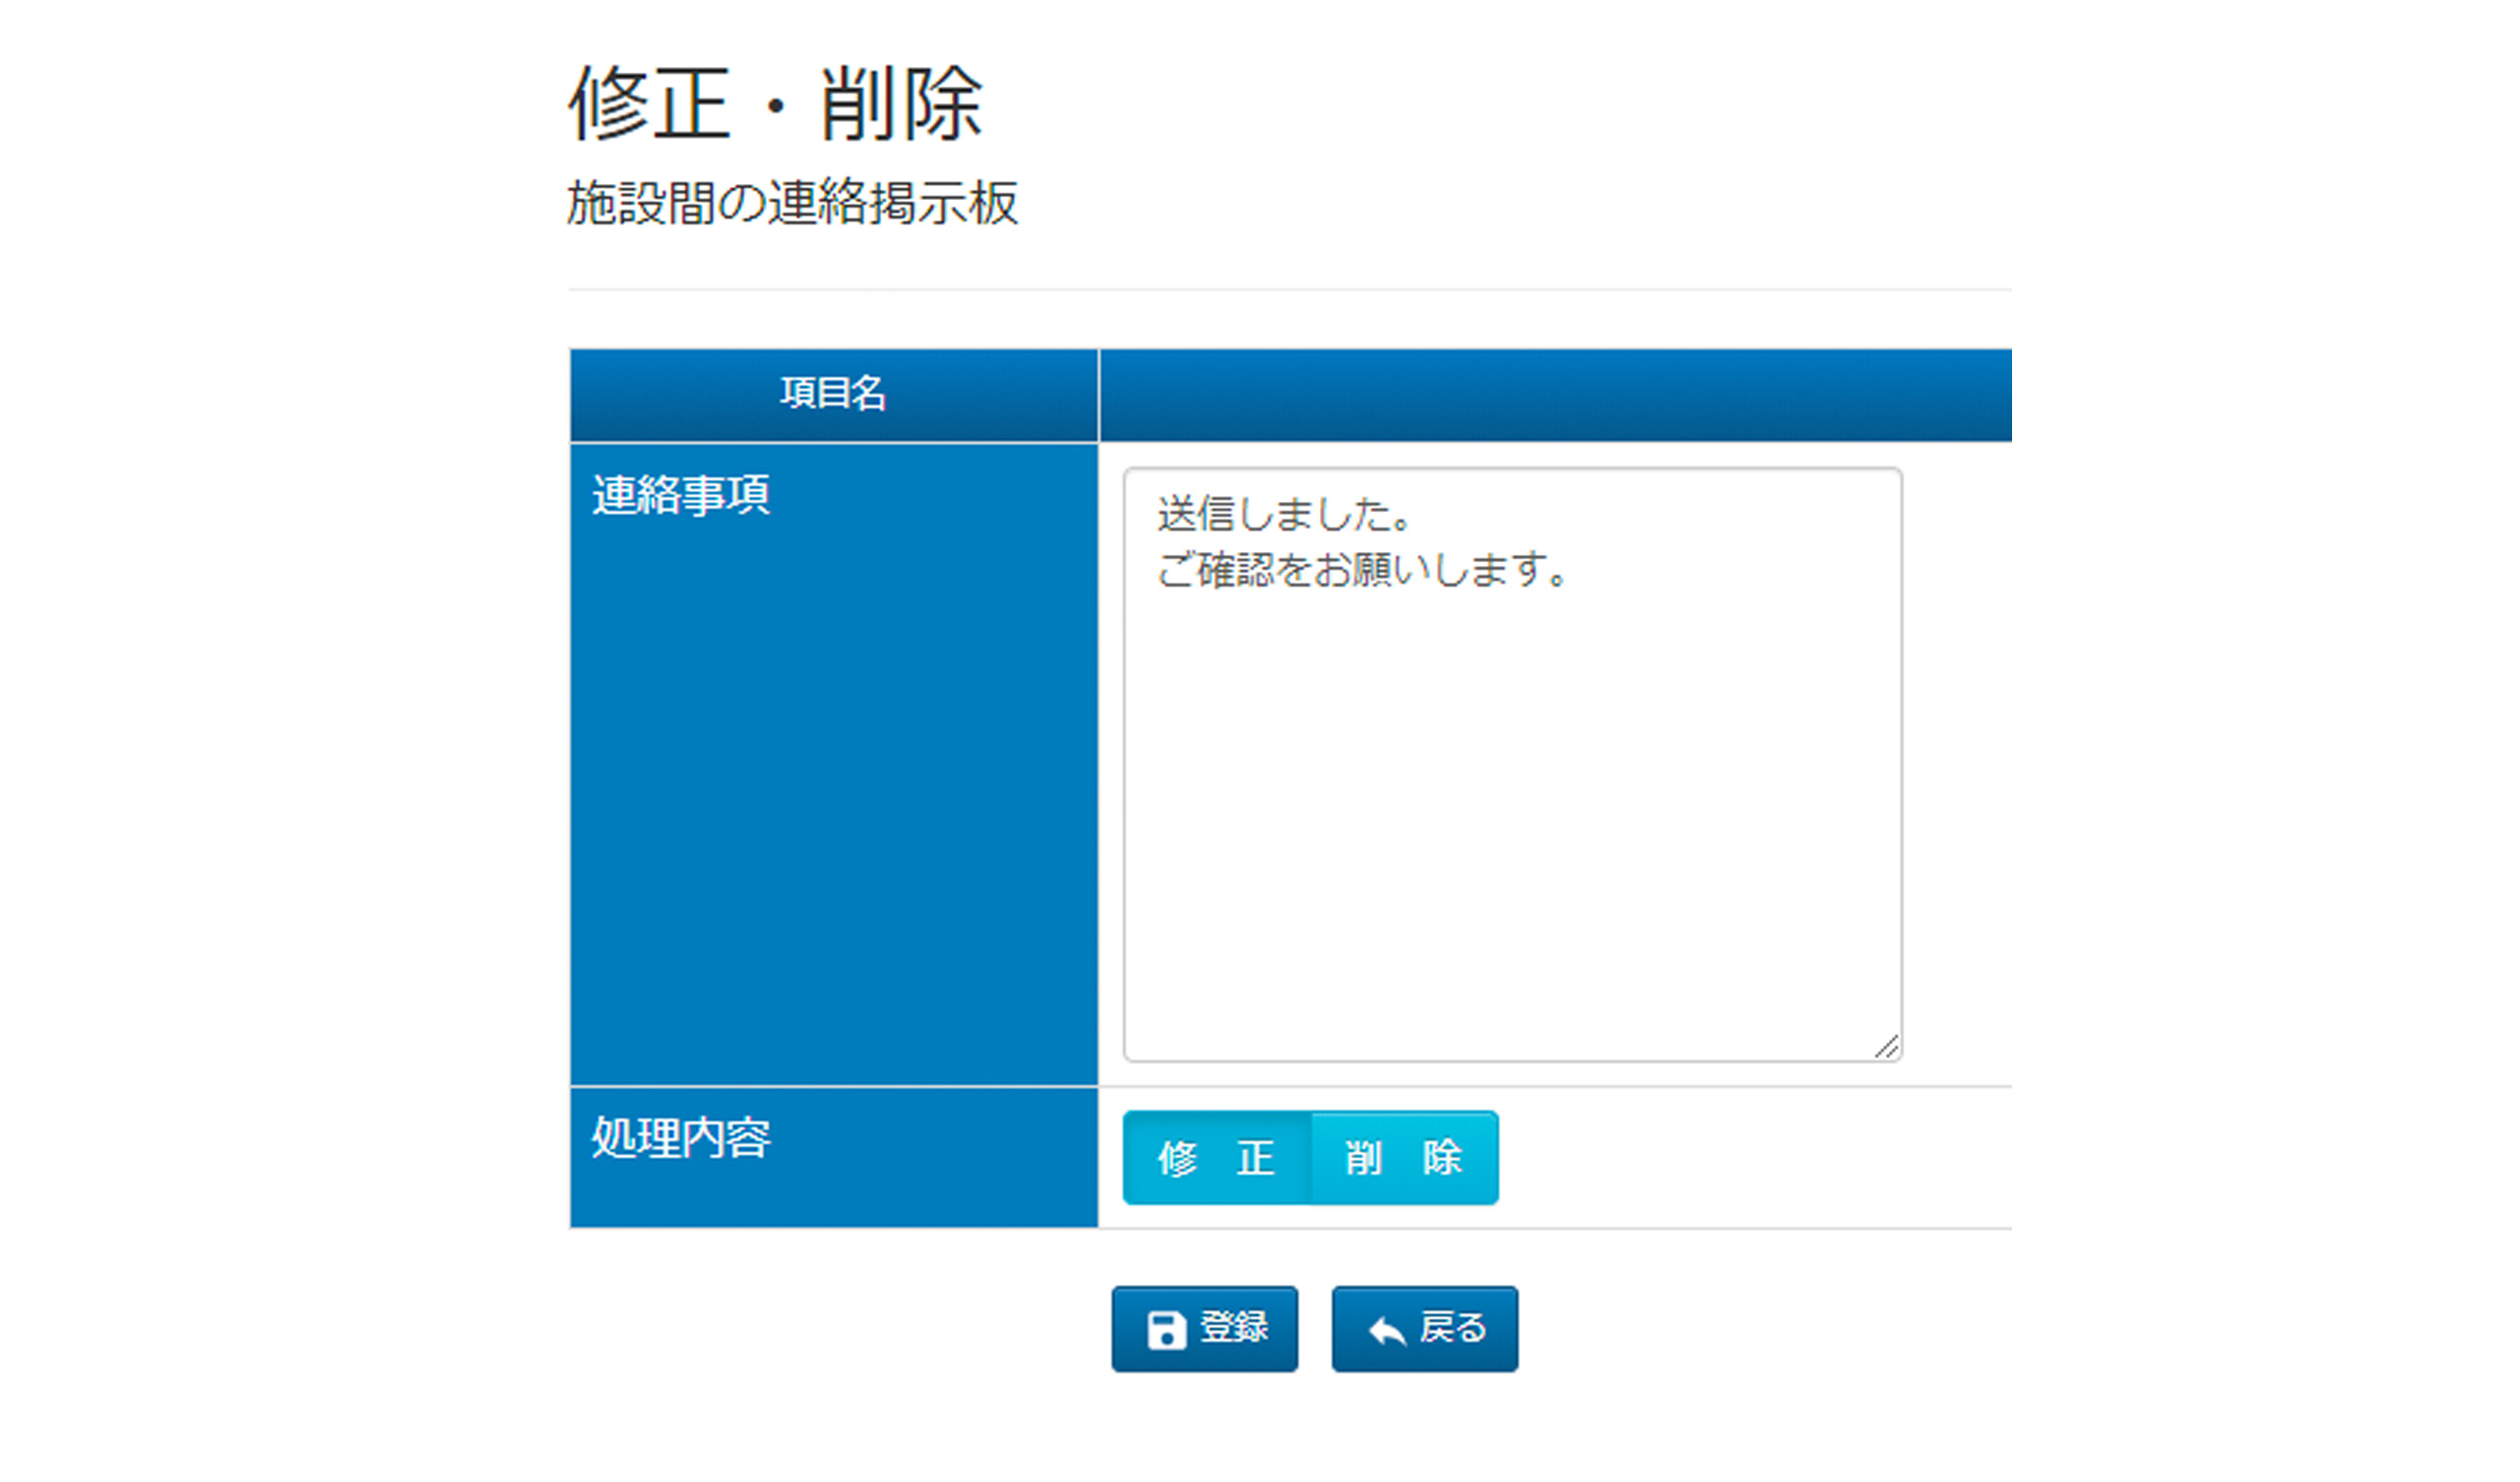Click the horizontal divider under the subtitle
2520x1482 pixels.
pyautogui.click(x=1289, y=290)
